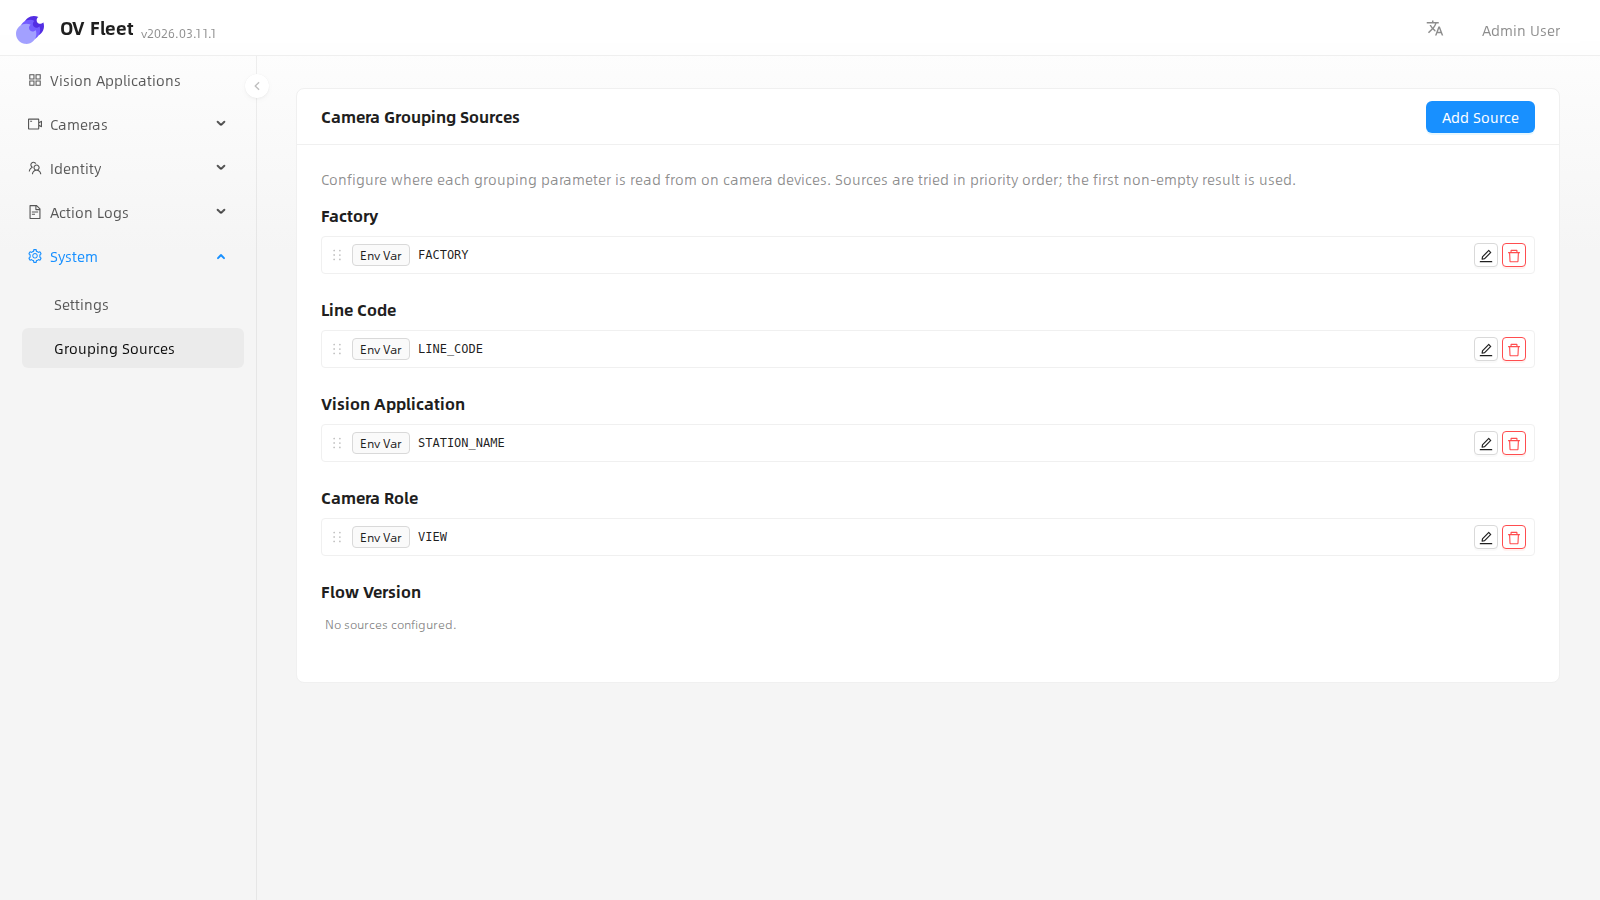Click the Line Code section heading
Screen dimensions: 1600x900
coord(358,310)
